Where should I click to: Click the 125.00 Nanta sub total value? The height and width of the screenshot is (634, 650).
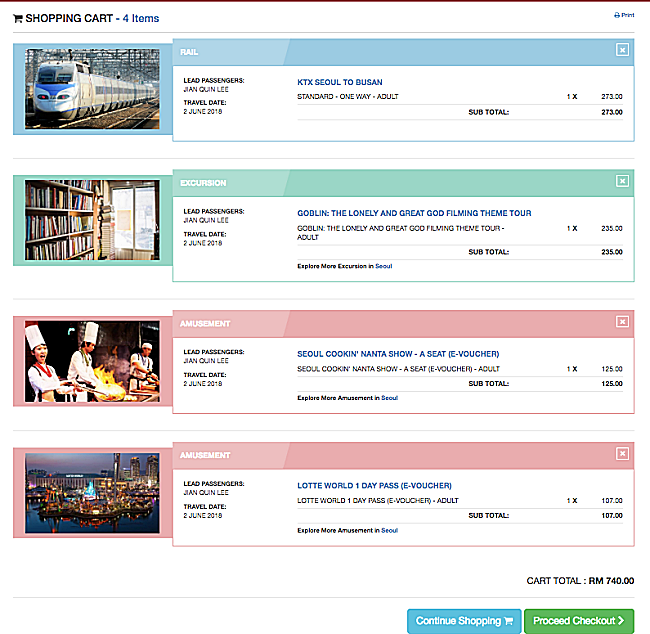[x=612, y=384]
